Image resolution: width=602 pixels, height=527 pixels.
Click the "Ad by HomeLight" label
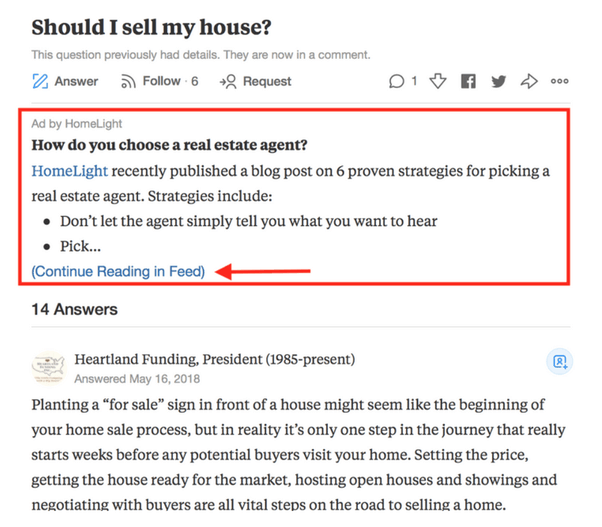(77, 123)
